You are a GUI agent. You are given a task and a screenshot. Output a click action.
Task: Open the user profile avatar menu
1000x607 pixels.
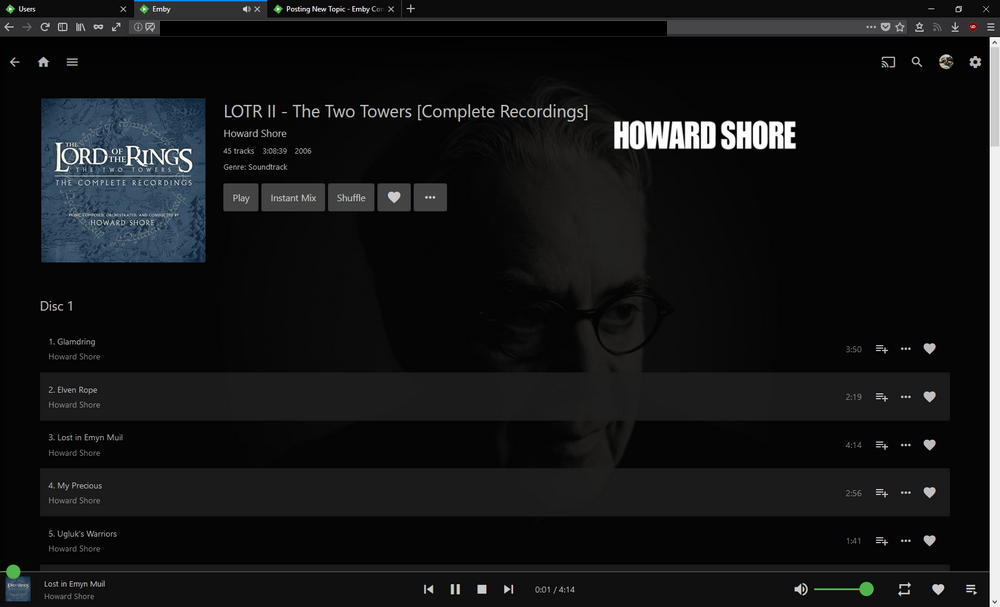click(946, 62)
